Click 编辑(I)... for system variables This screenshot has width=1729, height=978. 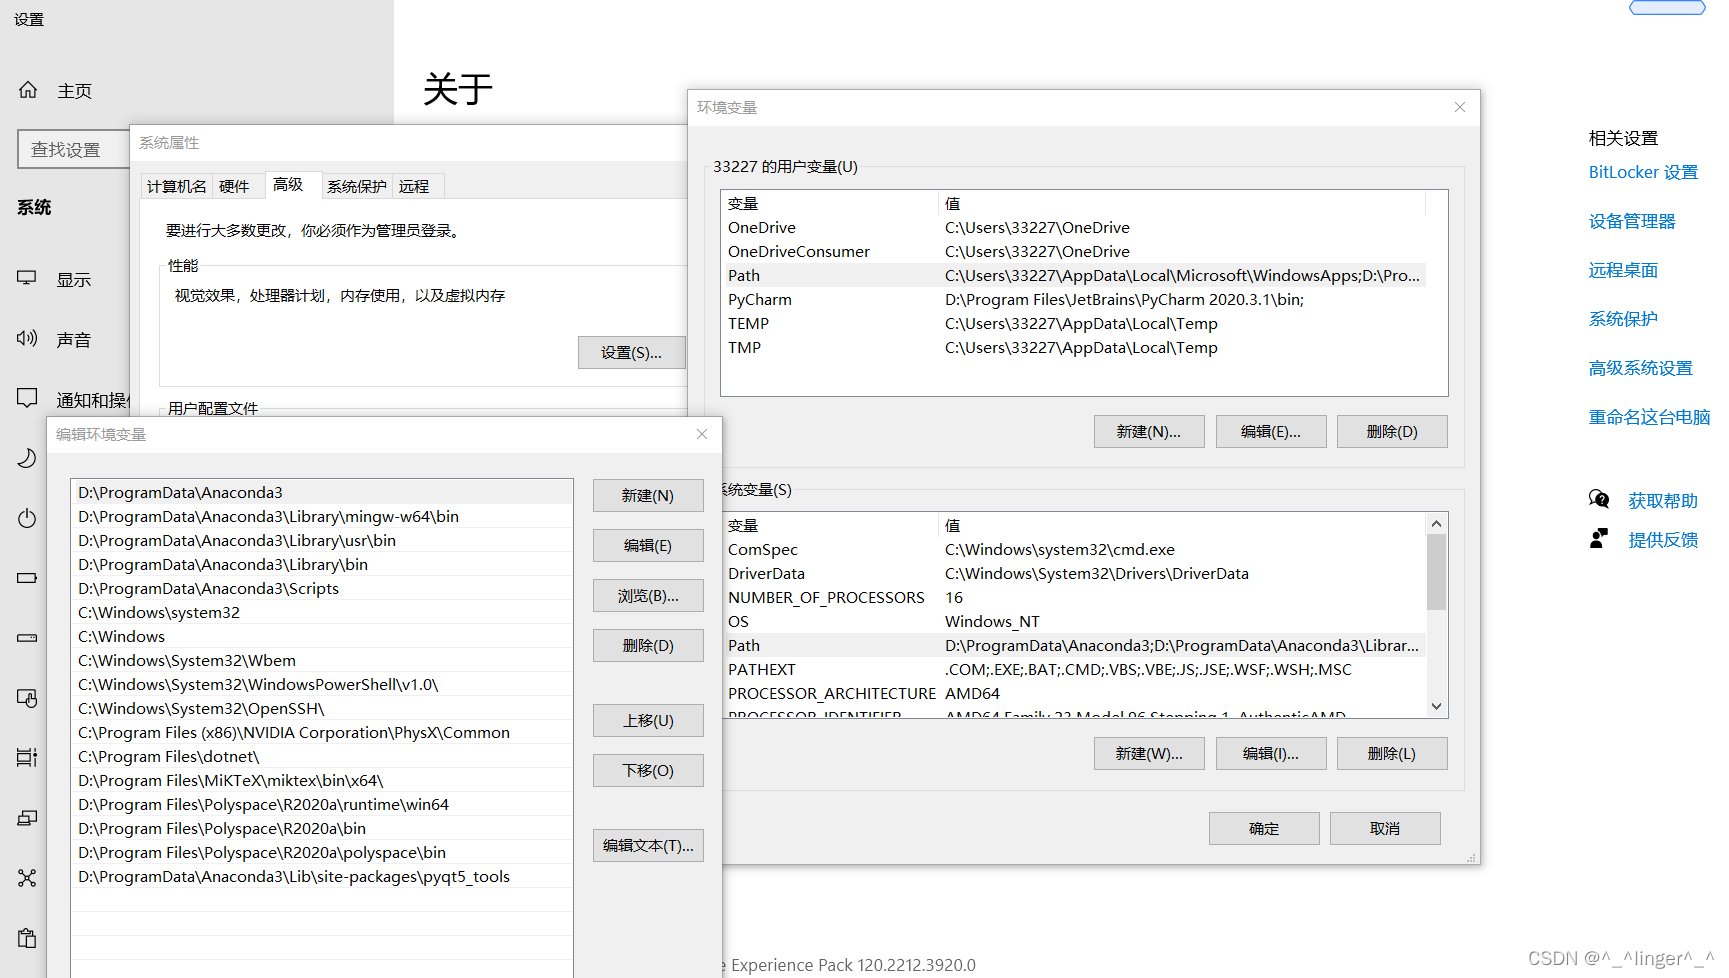click(1271, 754)
